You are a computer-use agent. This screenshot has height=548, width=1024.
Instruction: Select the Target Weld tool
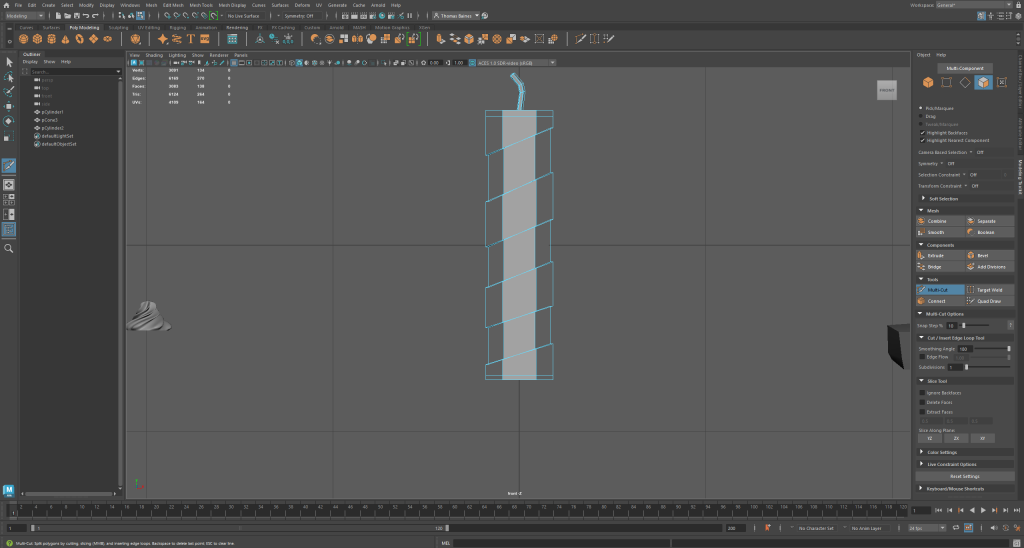(x=989, y=290)
